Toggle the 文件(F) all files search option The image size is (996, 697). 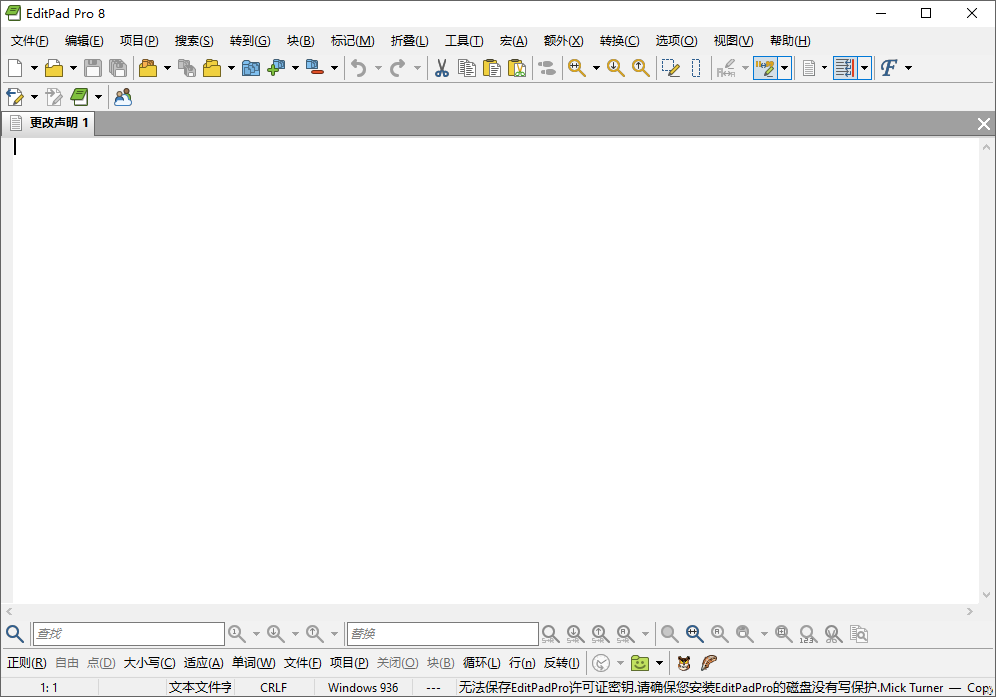click(x=302, y=663)
